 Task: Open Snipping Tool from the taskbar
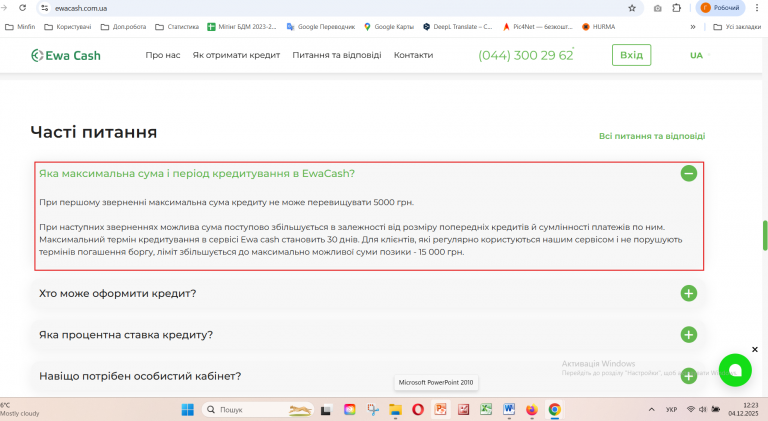point(373,410)
